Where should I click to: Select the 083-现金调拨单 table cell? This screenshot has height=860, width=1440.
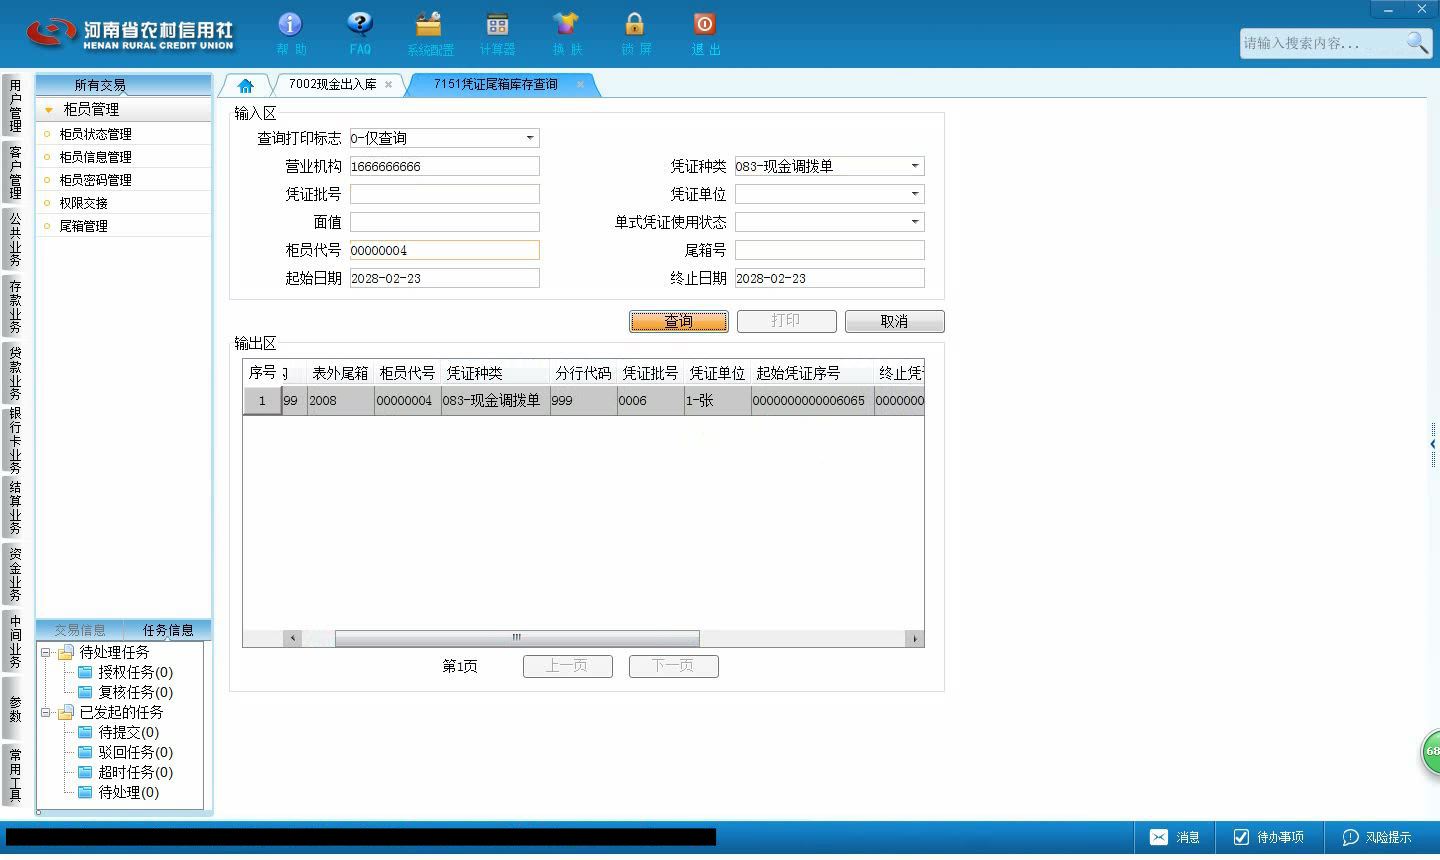(x=495, y=401)
